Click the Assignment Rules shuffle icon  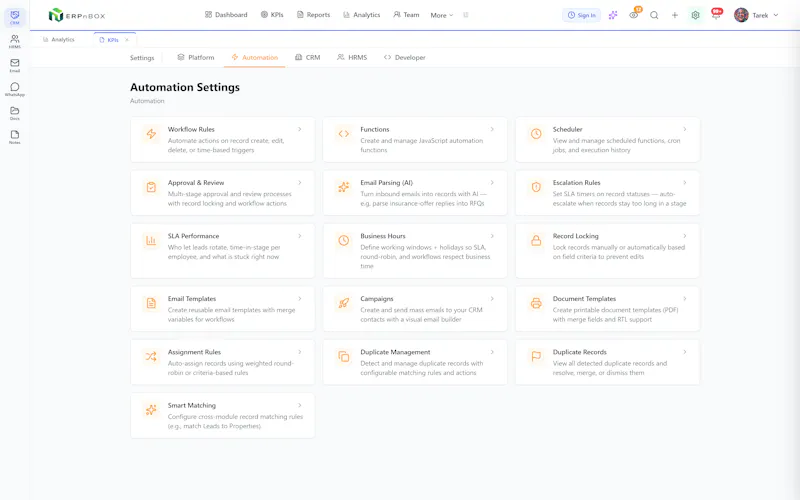click(x=151, y=357)
